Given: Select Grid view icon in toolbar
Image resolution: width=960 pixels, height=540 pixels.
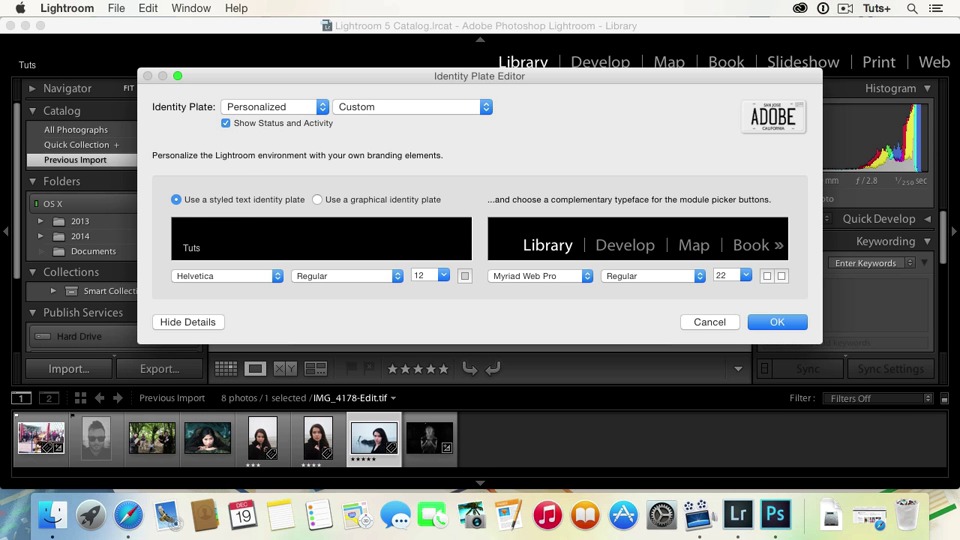Looking at the screenshot, I should coord(226,369).
